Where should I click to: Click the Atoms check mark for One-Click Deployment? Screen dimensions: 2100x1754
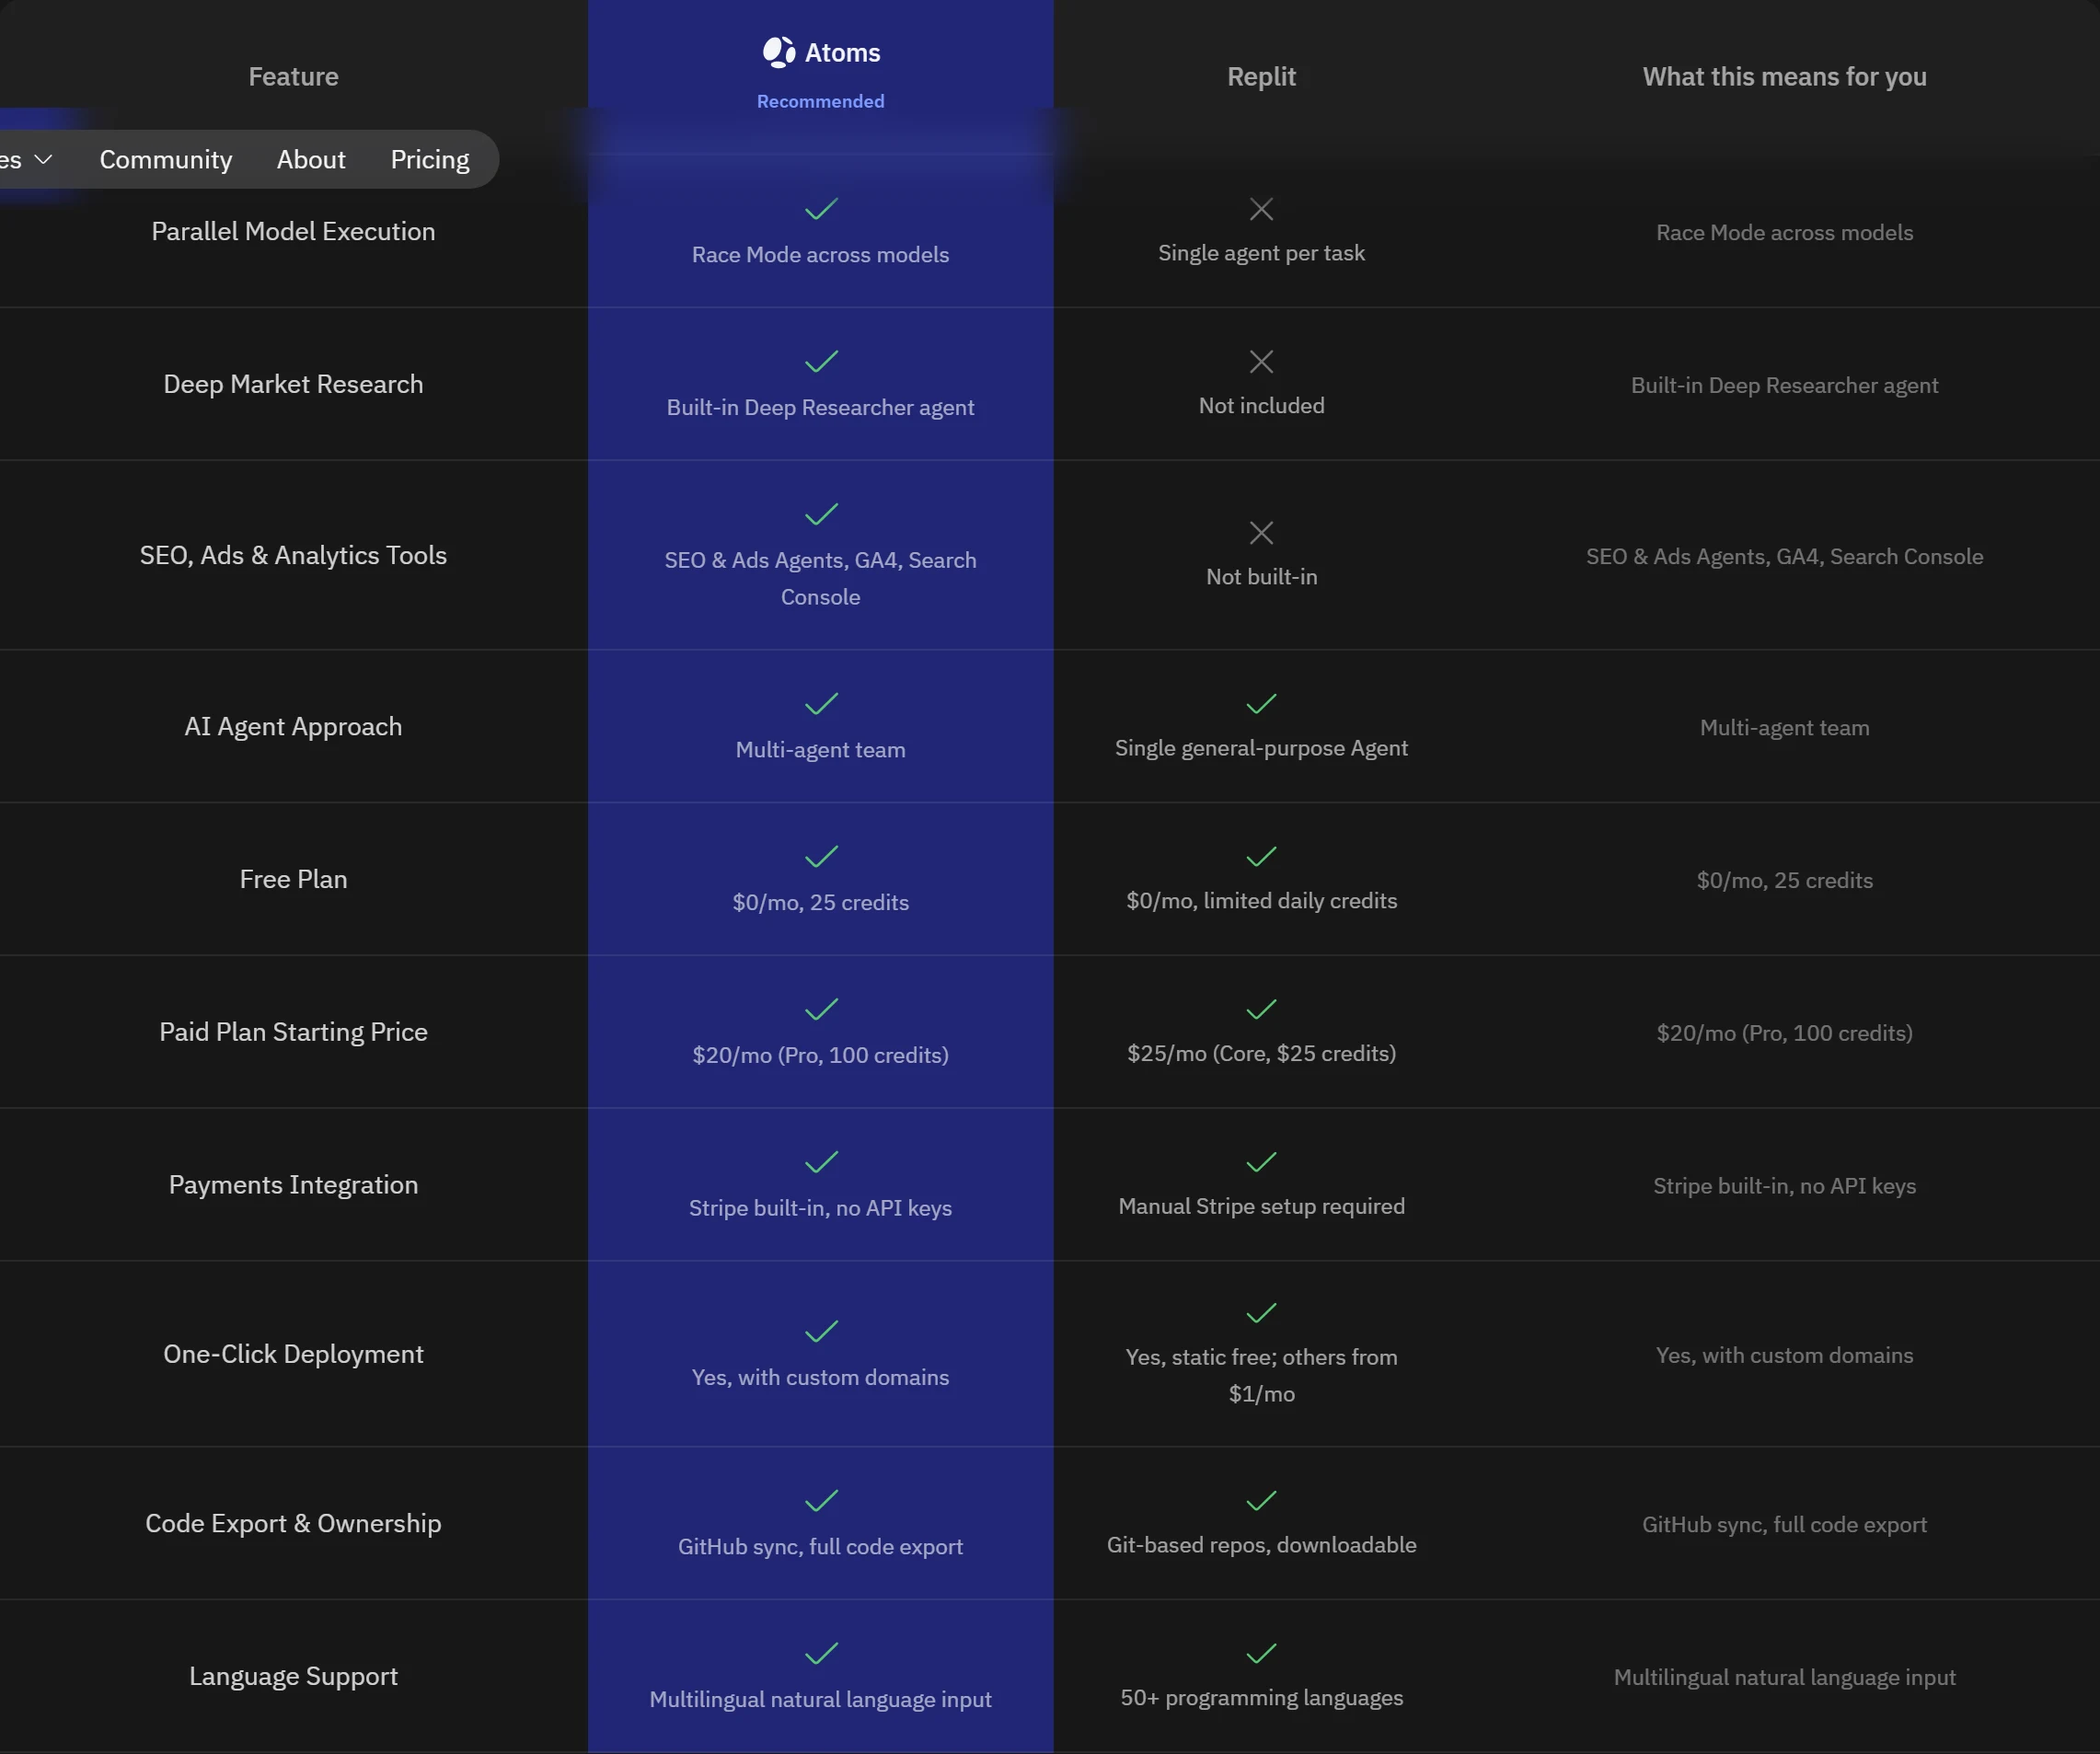821,1332
